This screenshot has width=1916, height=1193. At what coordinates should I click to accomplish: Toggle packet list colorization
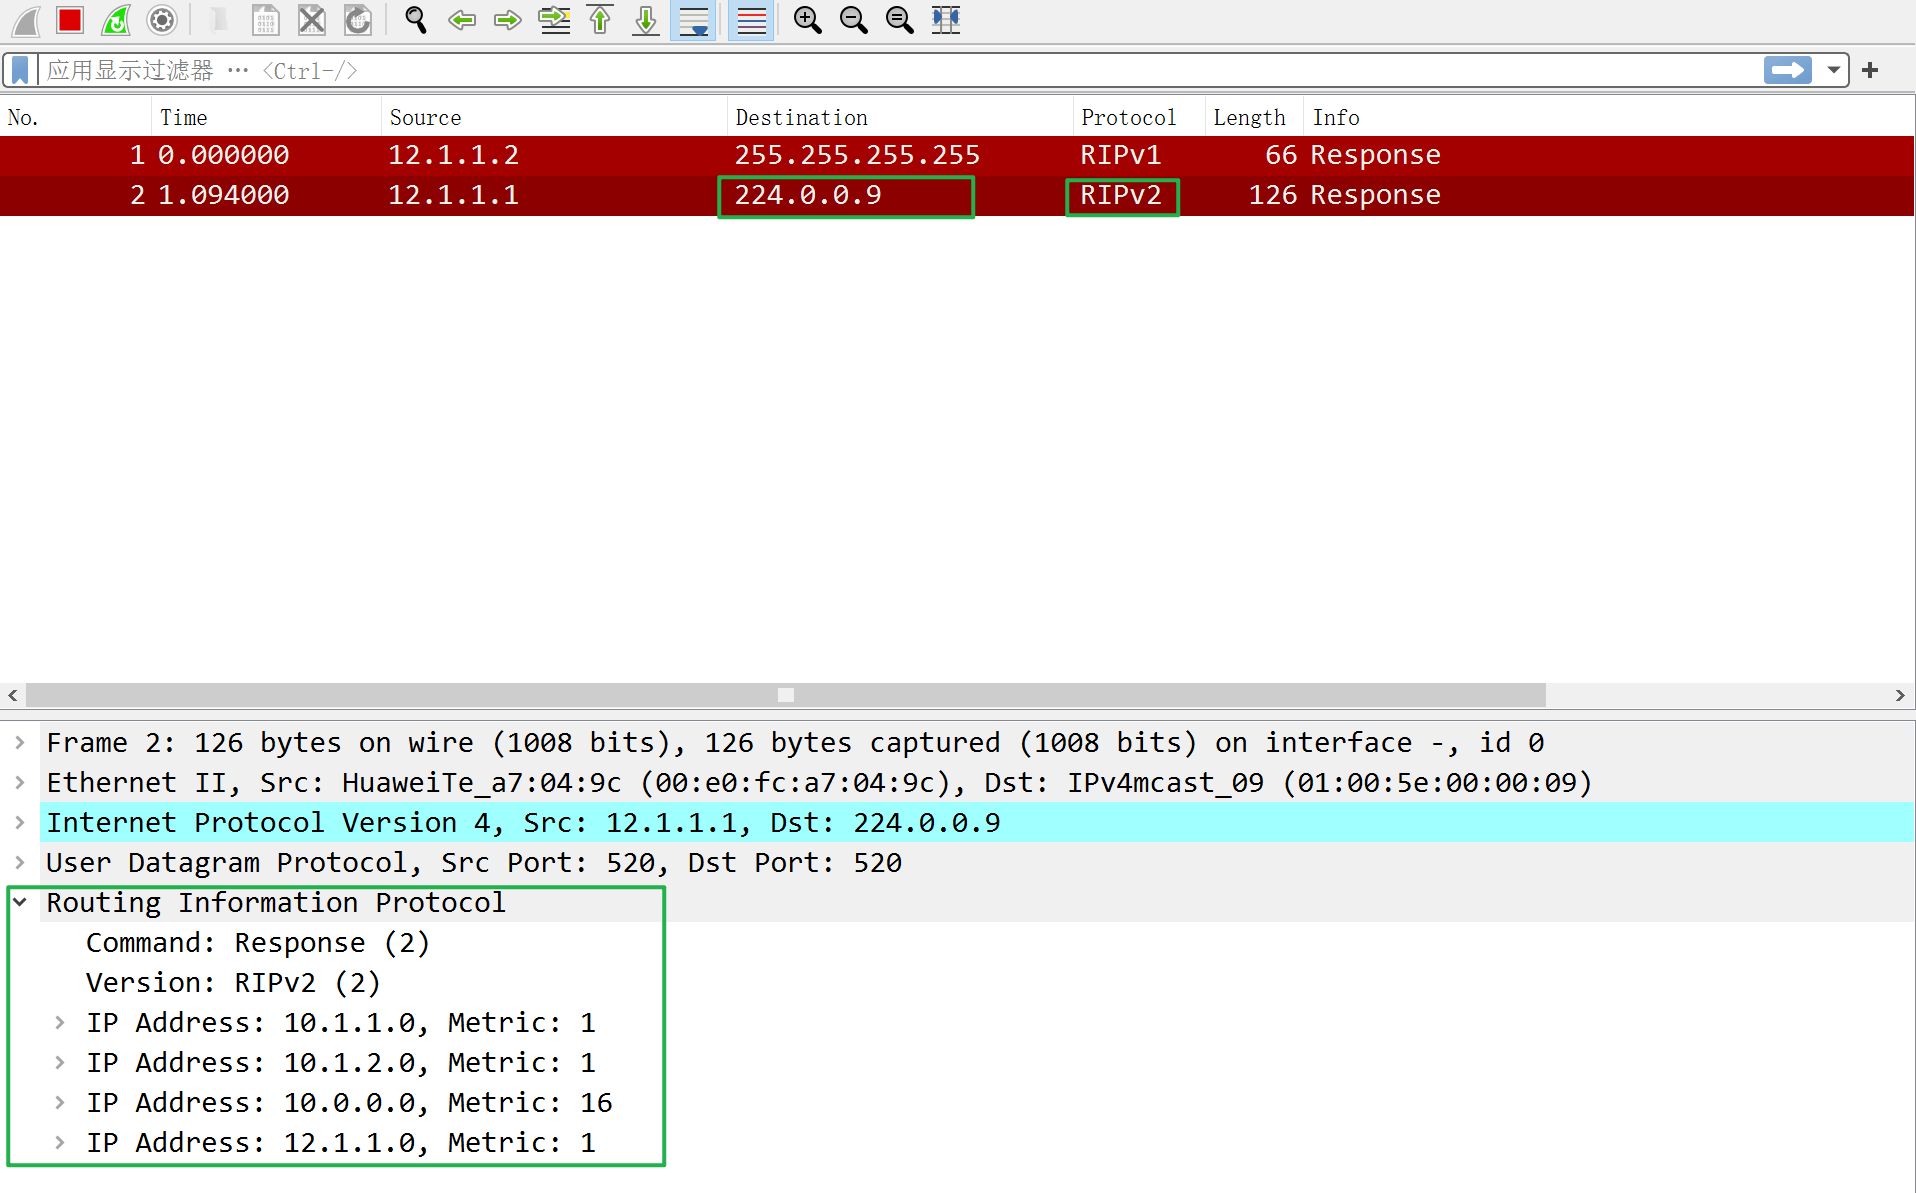[x=751, y=20]
